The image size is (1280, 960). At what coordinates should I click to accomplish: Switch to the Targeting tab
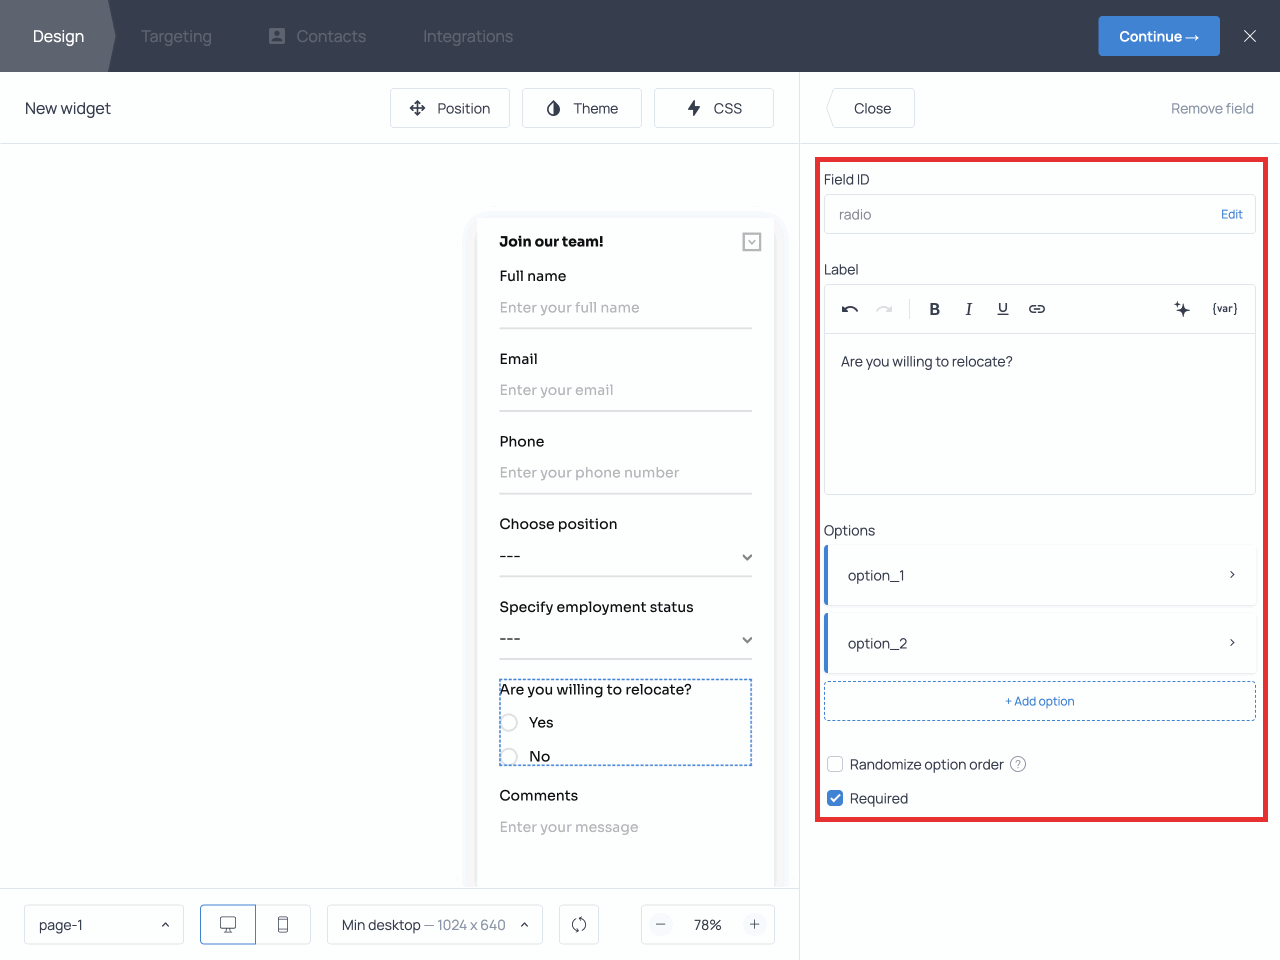click(x=176, y=36)
